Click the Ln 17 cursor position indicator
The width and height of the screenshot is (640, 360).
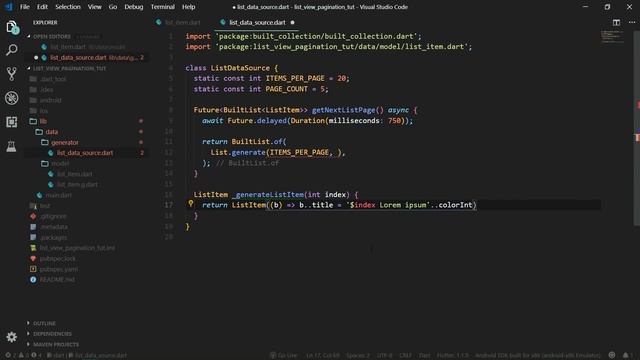point(323,355)
